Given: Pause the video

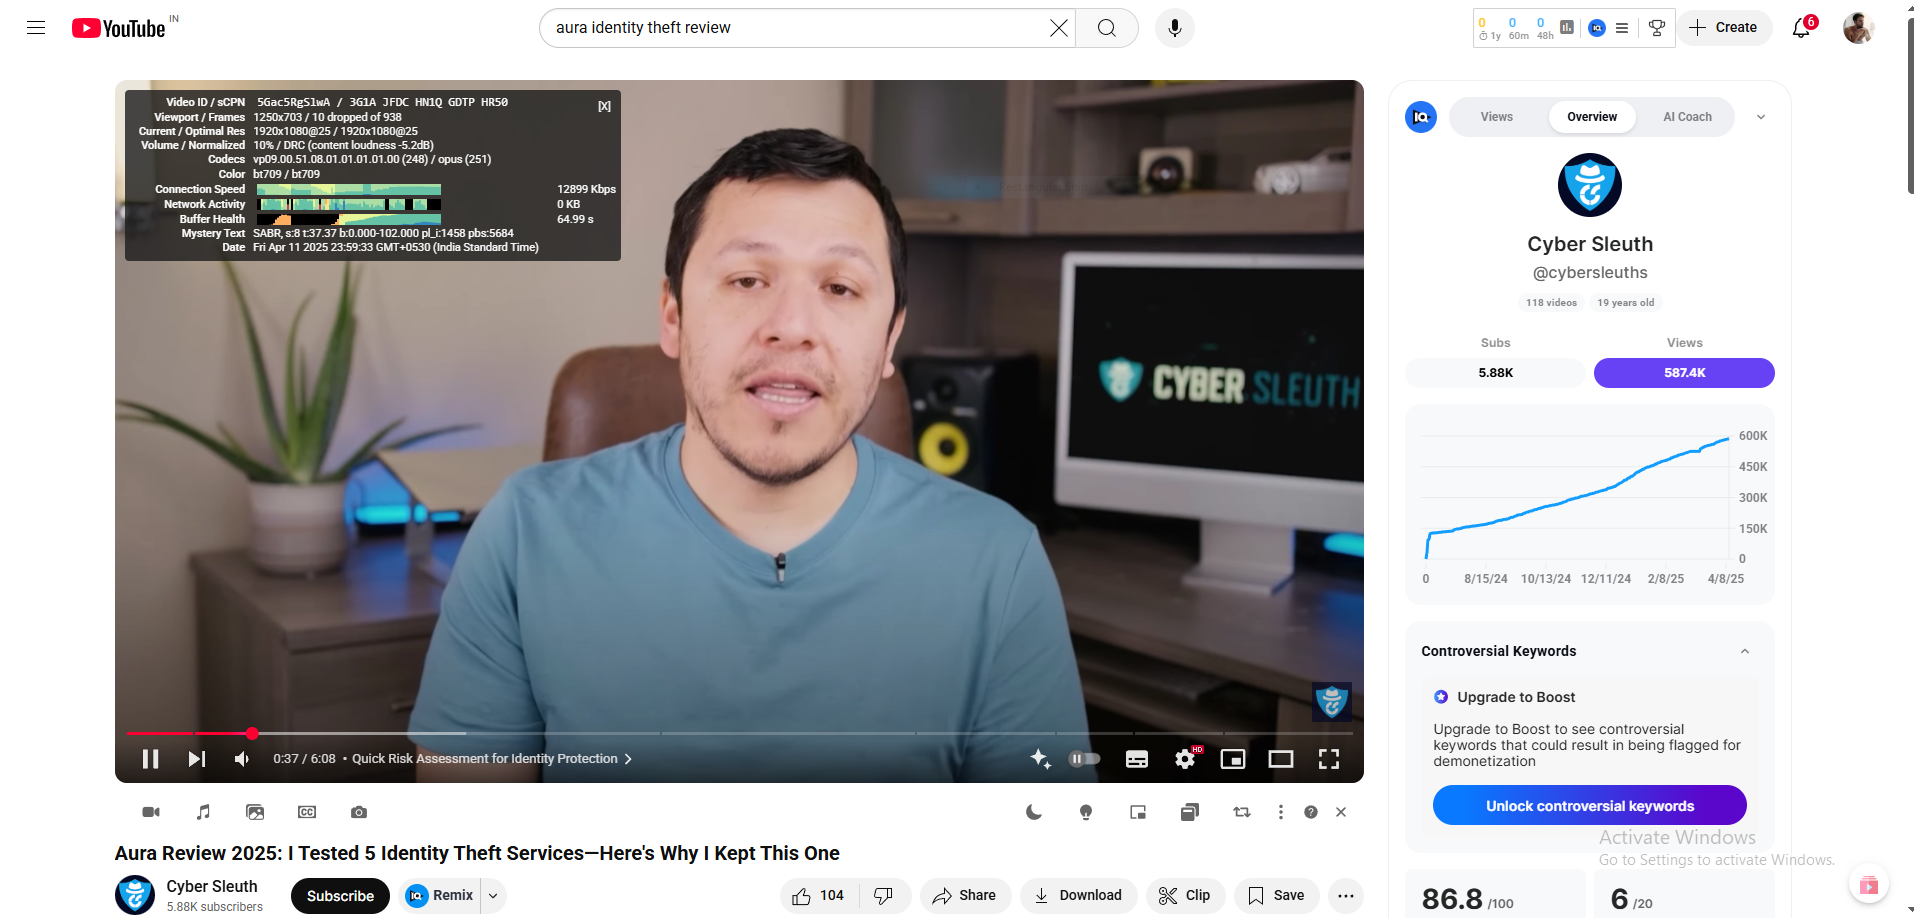Looking at the screenshot, I should [151, 759].
